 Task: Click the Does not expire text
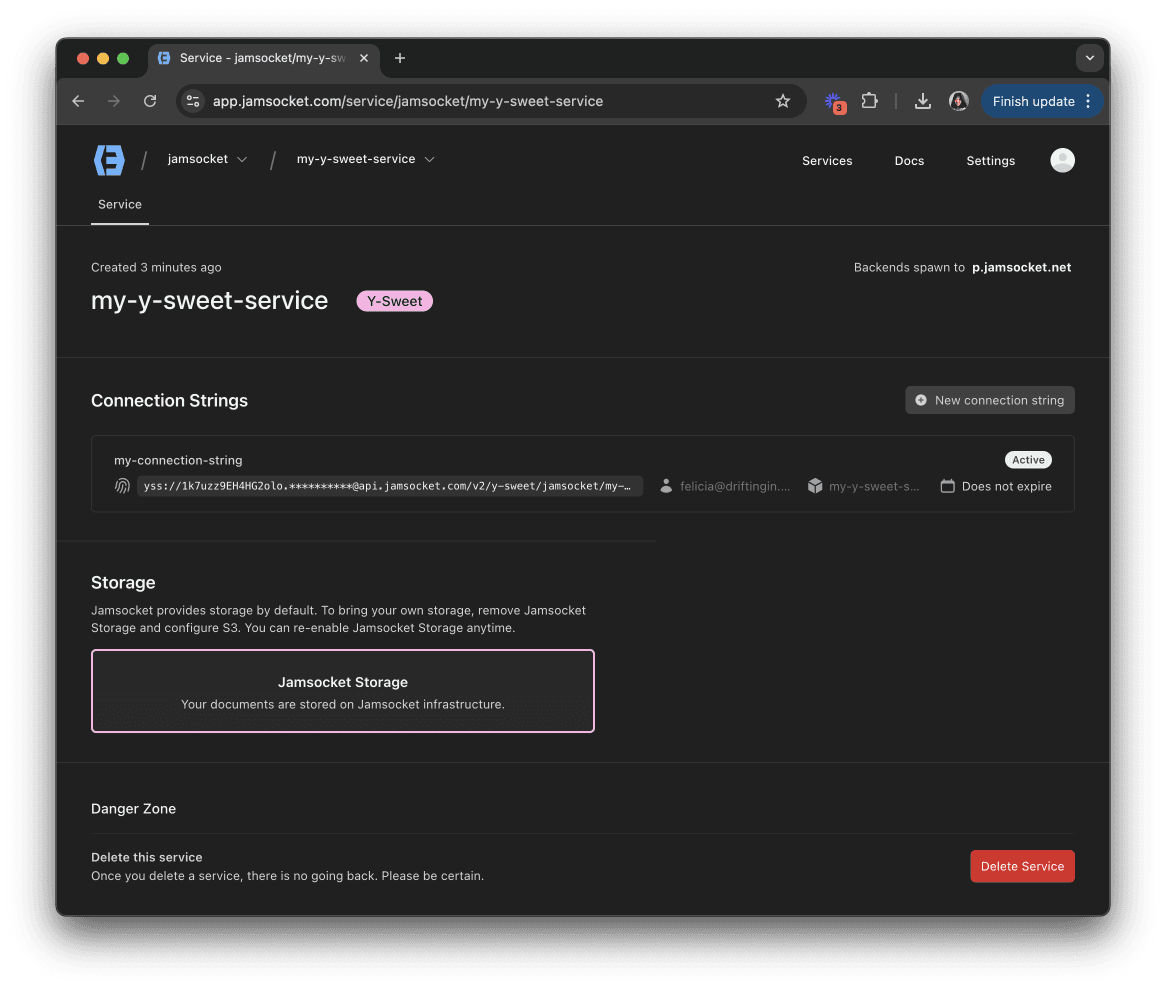point(1007,486)
